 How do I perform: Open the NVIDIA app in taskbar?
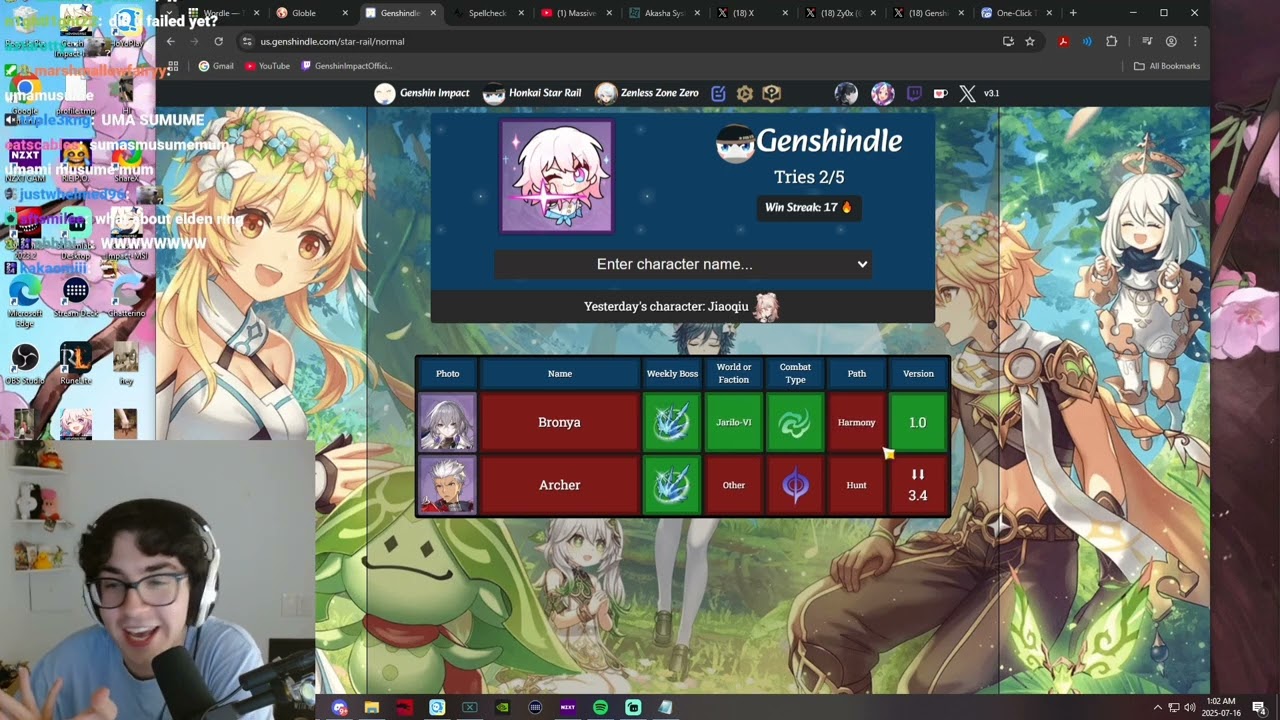(x=502, y=707)
